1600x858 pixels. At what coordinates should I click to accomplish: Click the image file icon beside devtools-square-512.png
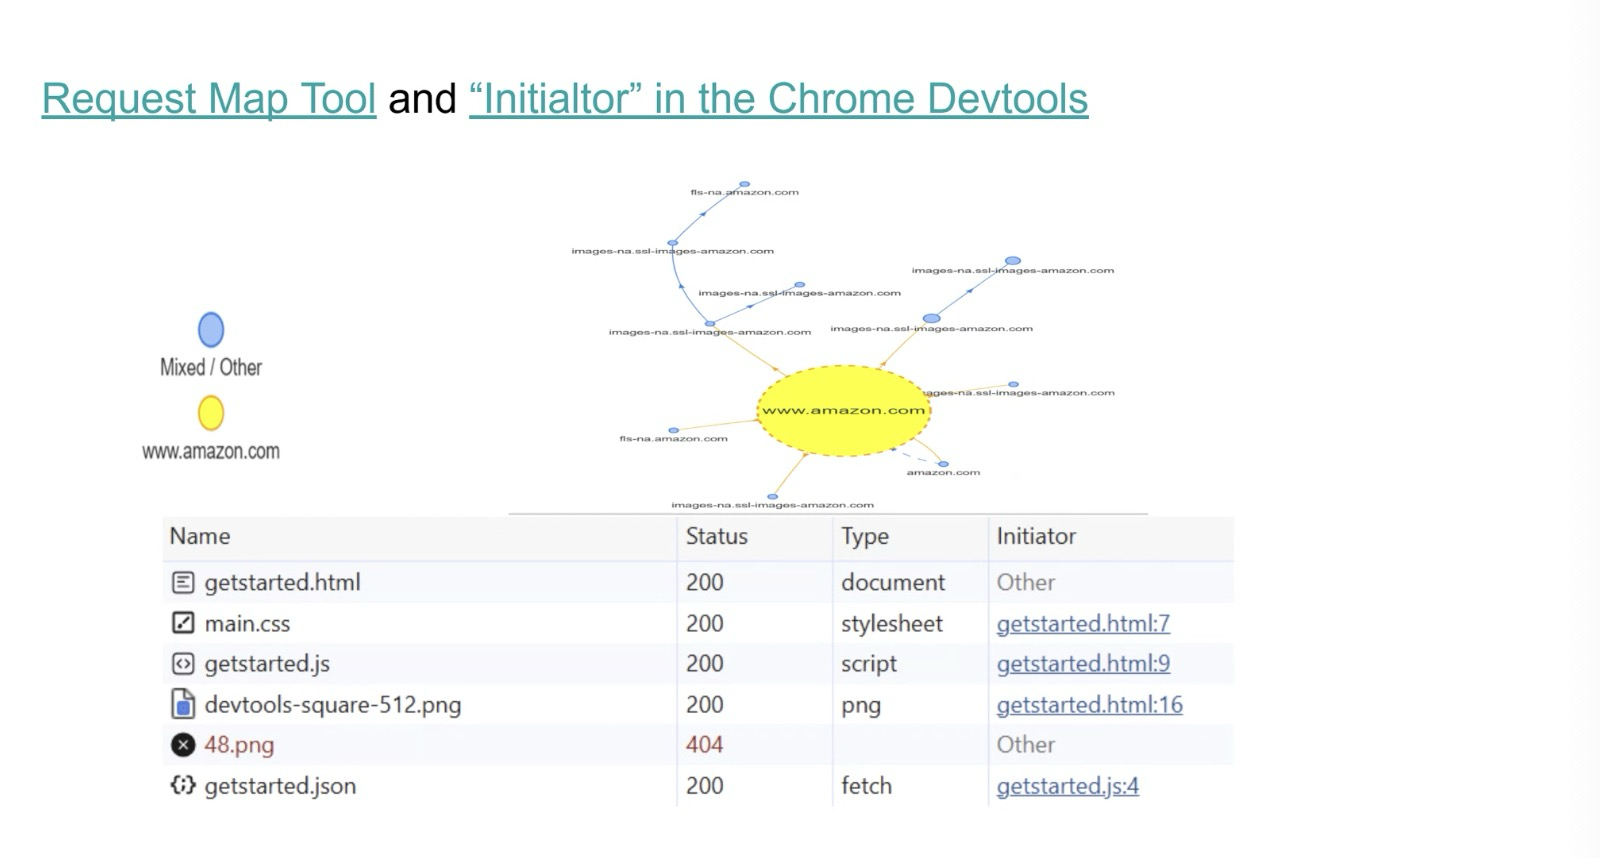pos(183,704)
